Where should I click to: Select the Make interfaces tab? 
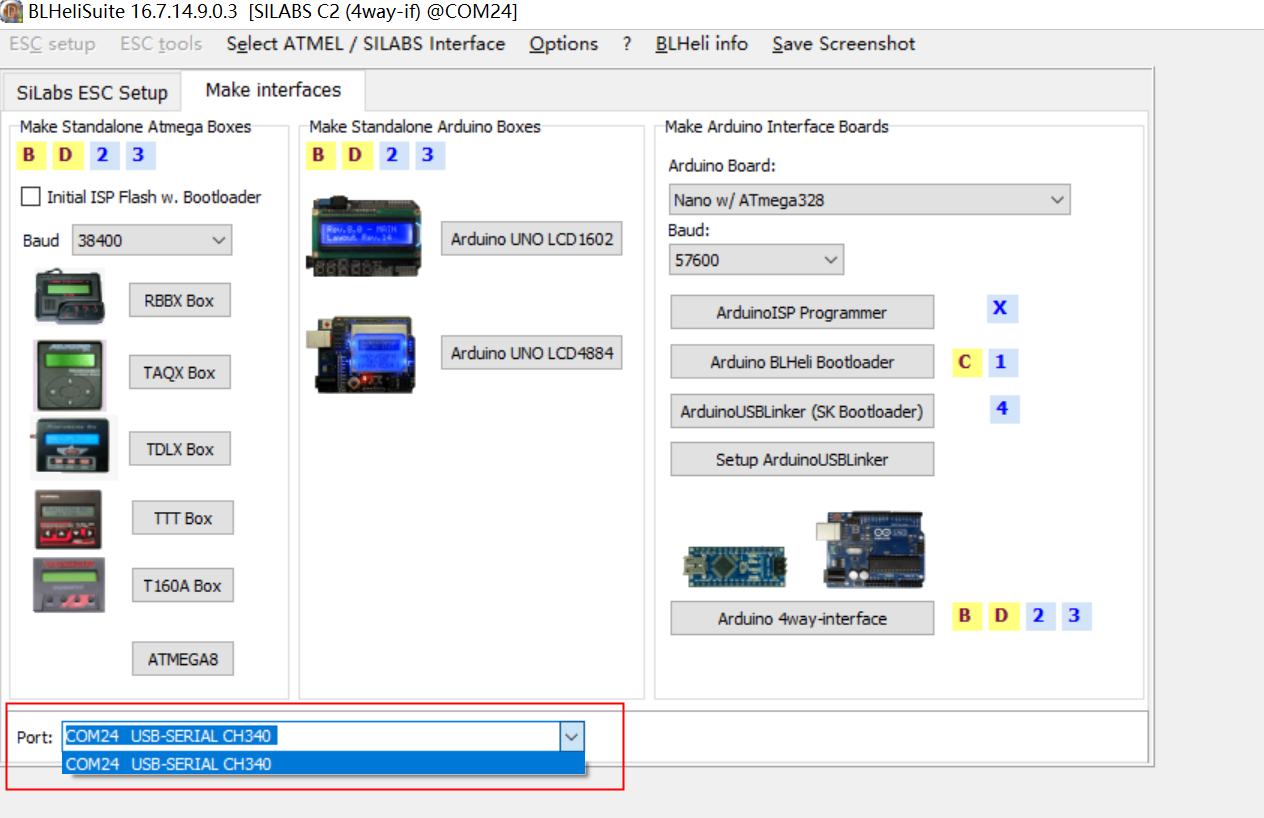pyautogui.click(x=273, y=90)
